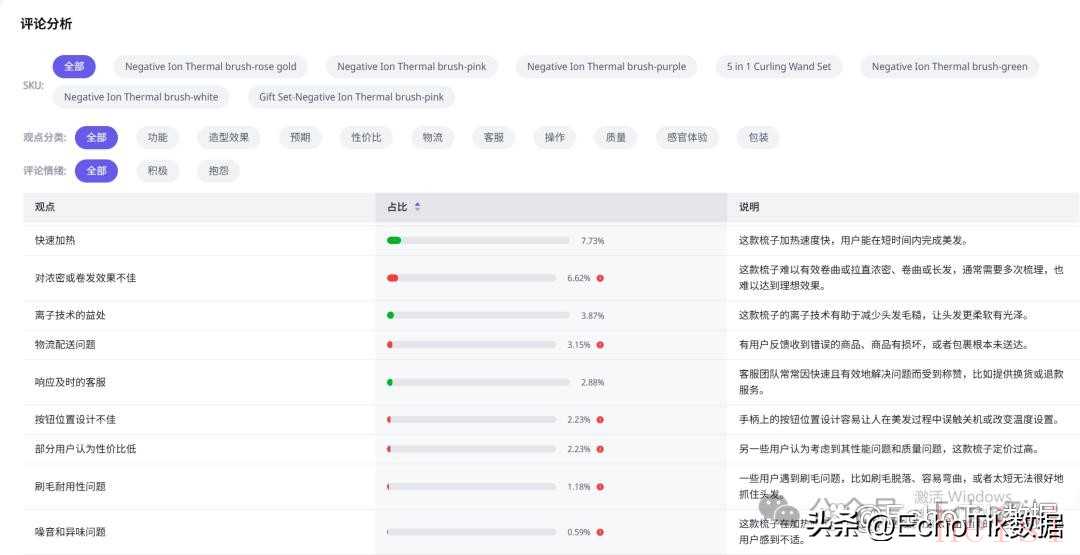
Task: Click red dot next to 6.62% value
Action: pyautogui.click(x=600, y=278)
